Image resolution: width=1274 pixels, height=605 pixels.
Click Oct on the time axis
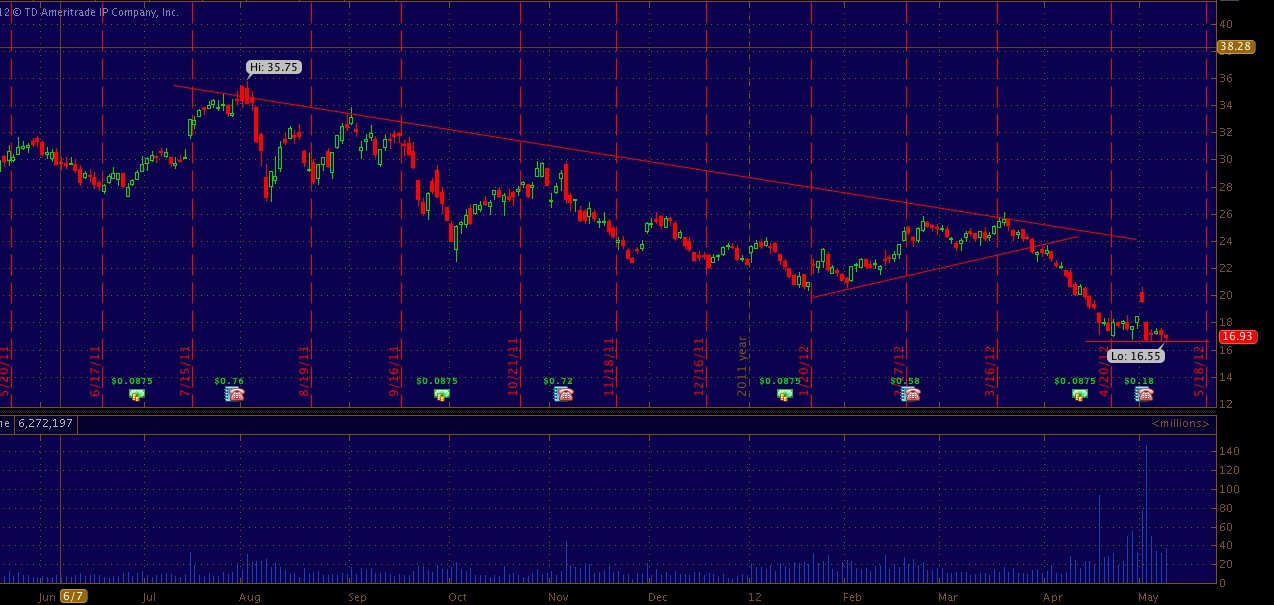[457, 597]
